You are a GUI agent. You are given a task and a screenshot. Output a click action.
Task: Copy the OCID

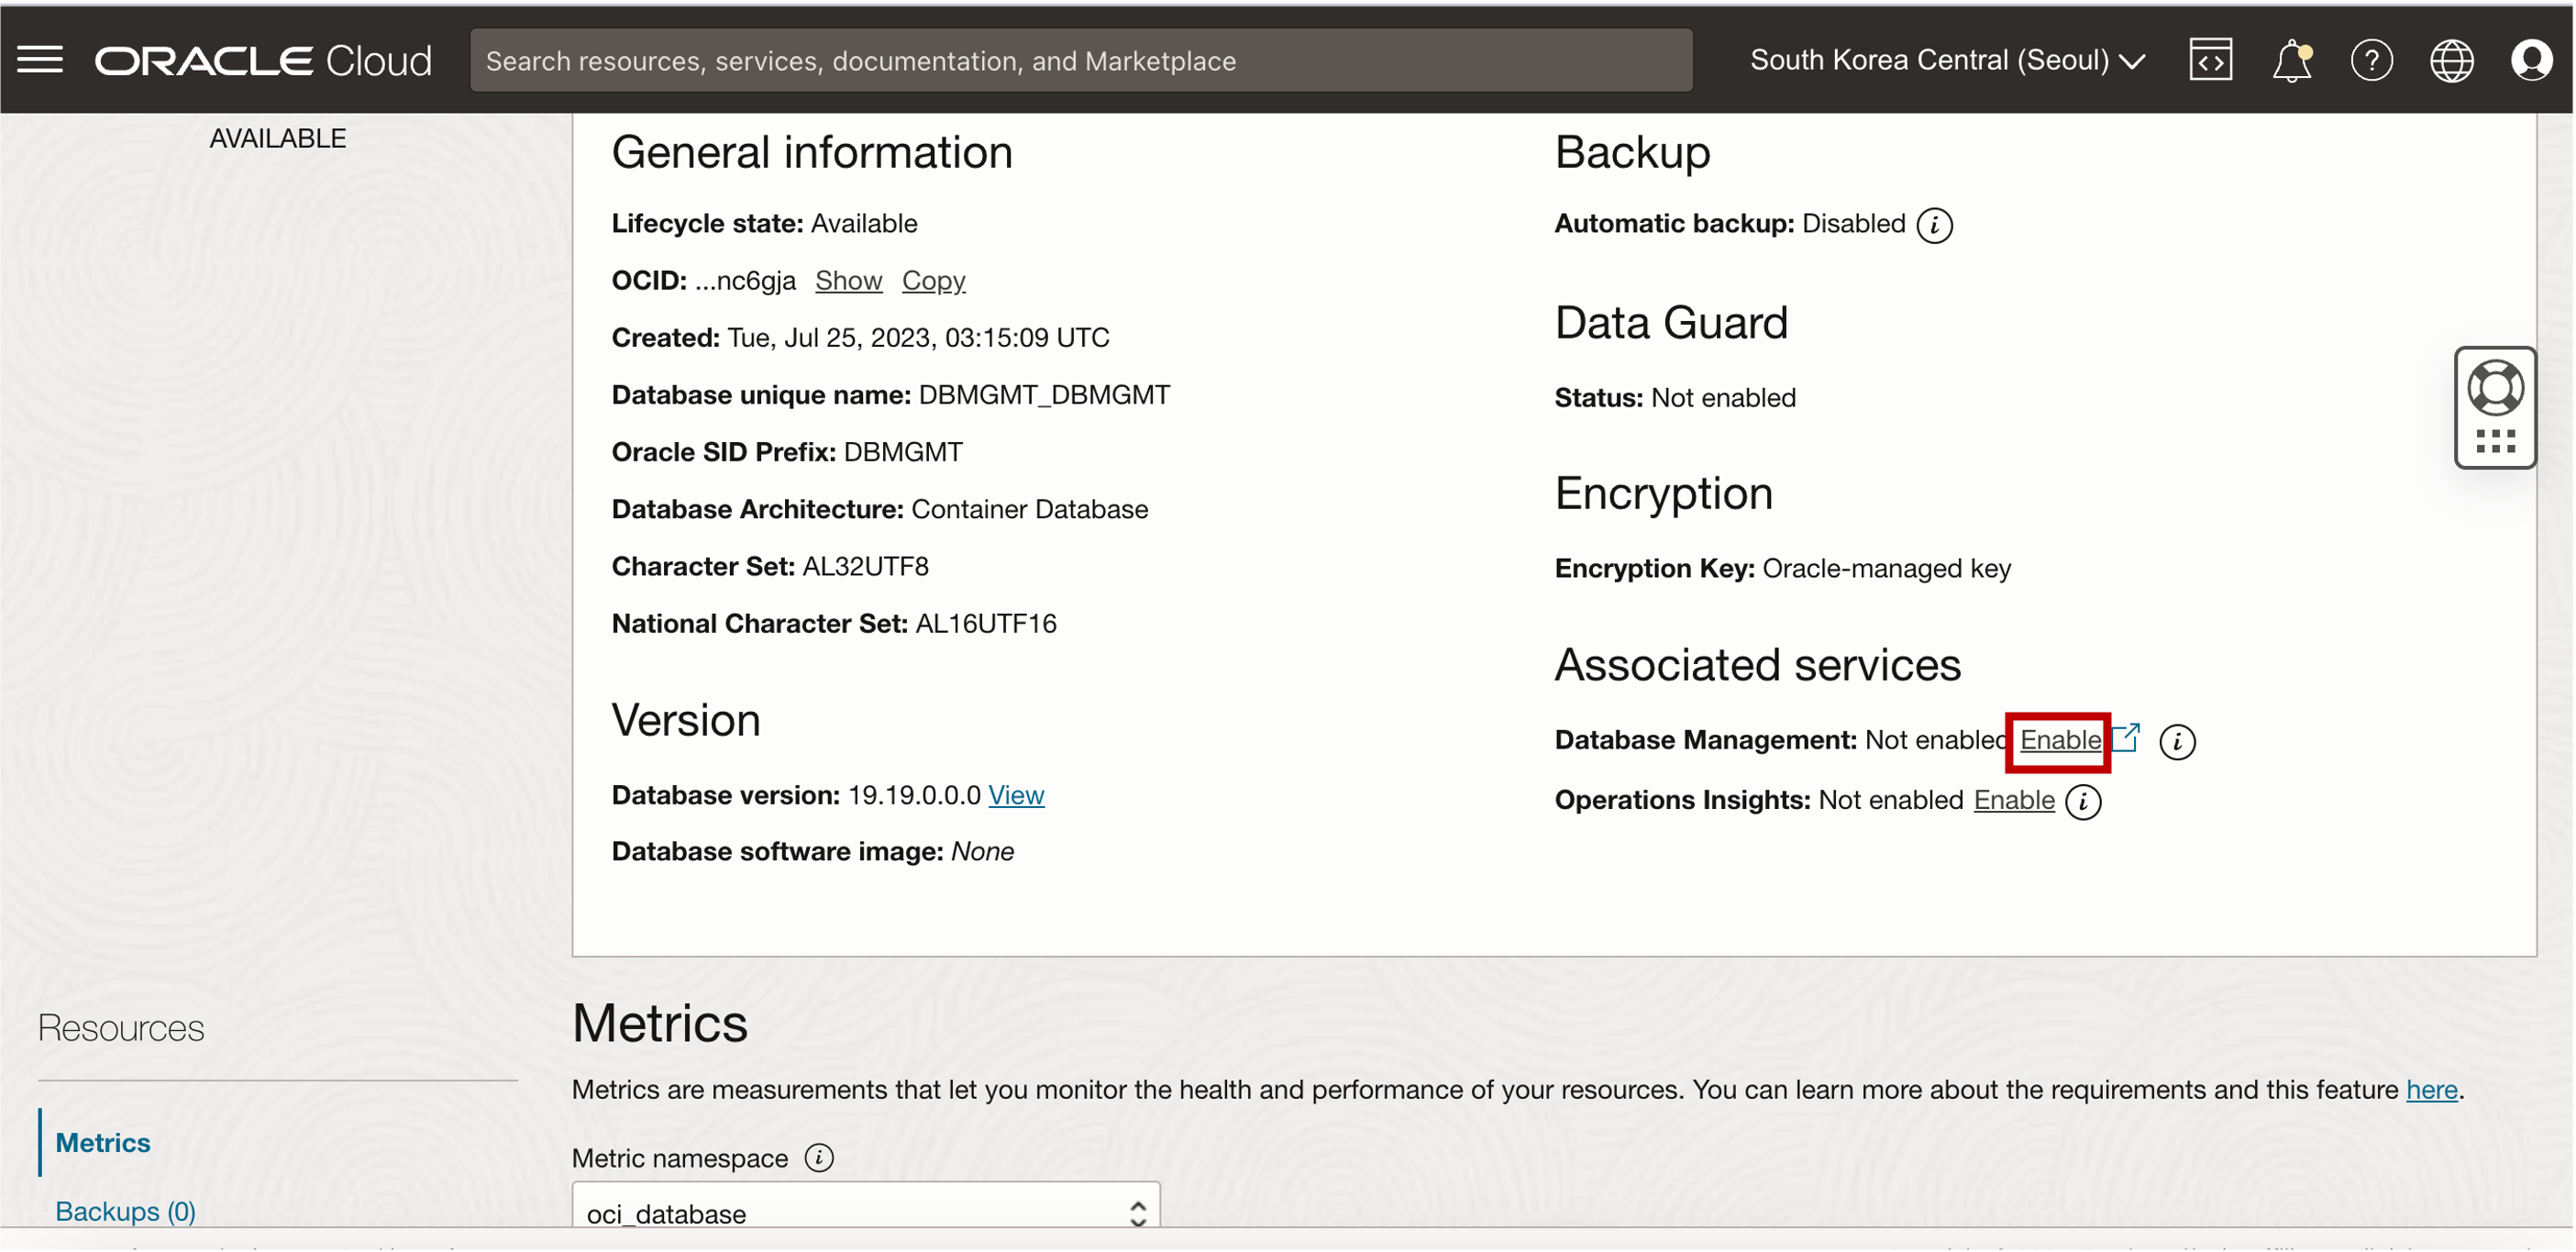(933, 281)
